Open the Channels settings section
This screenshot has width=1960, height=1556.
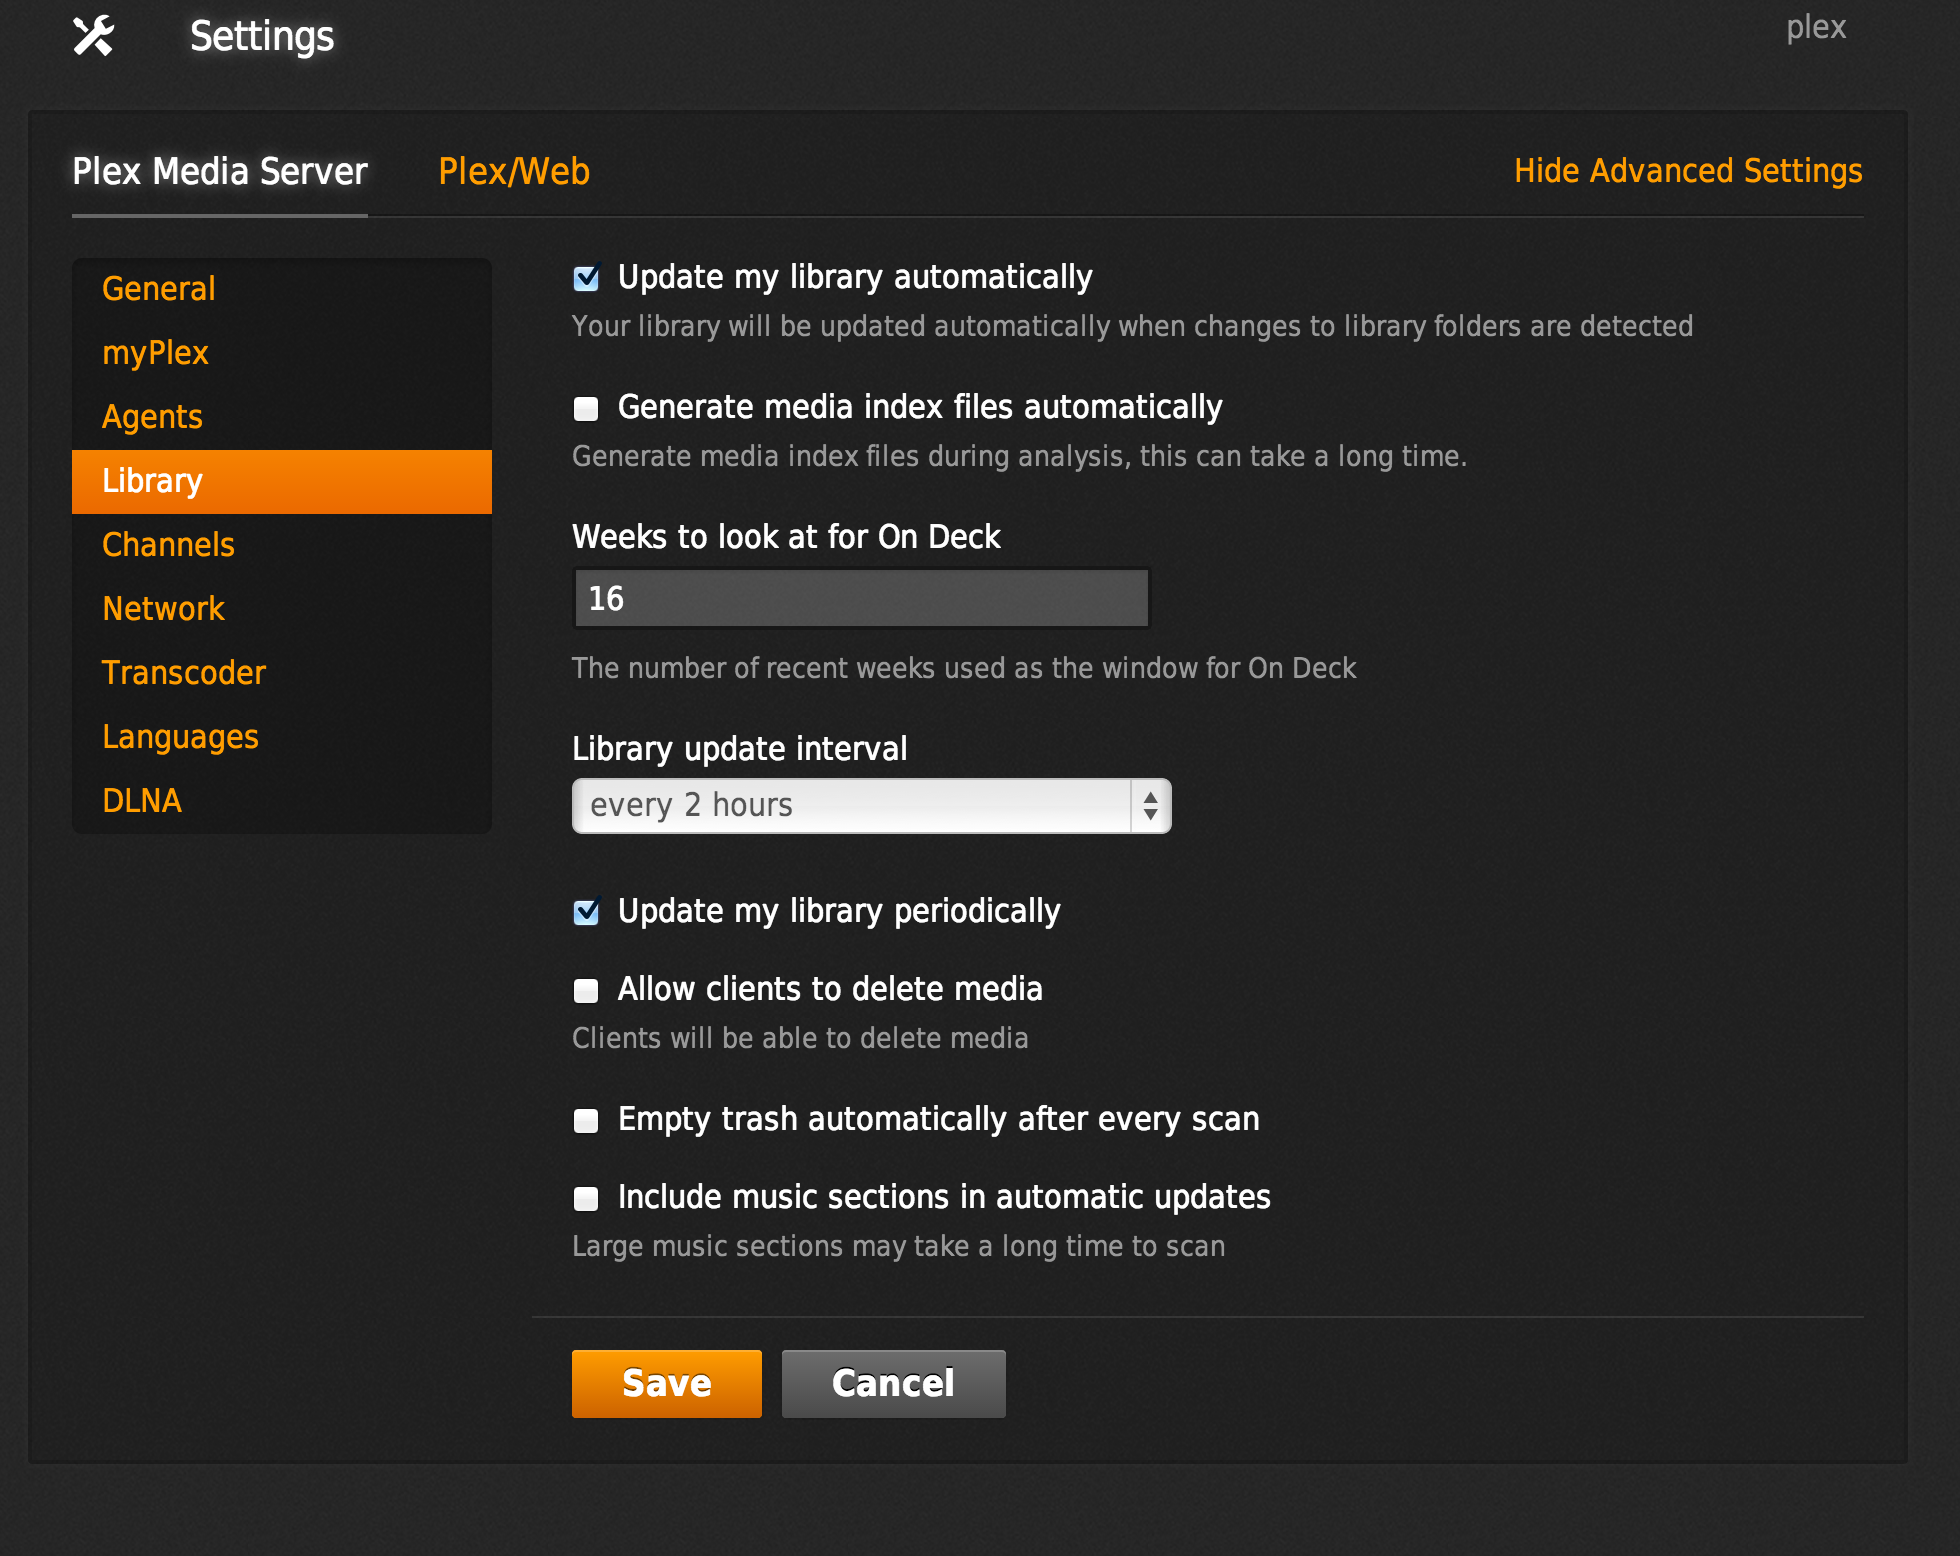(282, 545)
